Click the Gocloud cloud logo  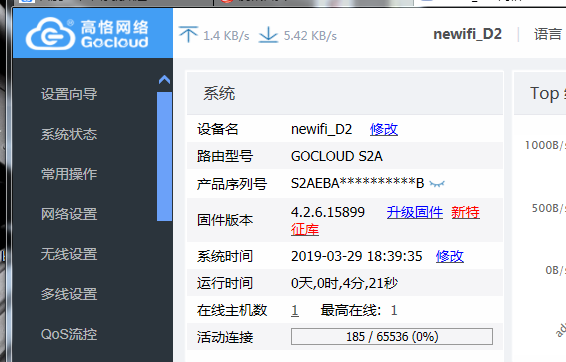pyautogui.click(x=50, y=34)
